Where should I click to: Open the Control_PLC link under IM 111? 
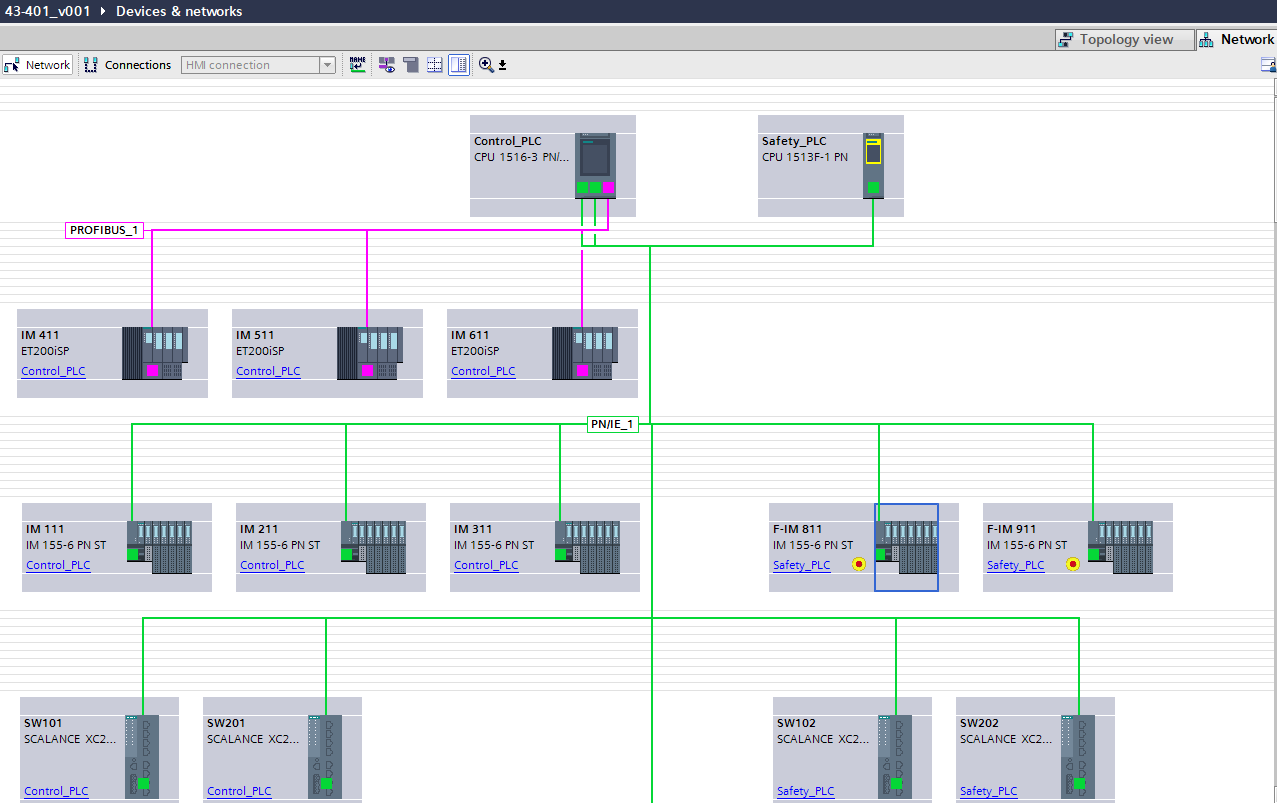coord(58,565)
